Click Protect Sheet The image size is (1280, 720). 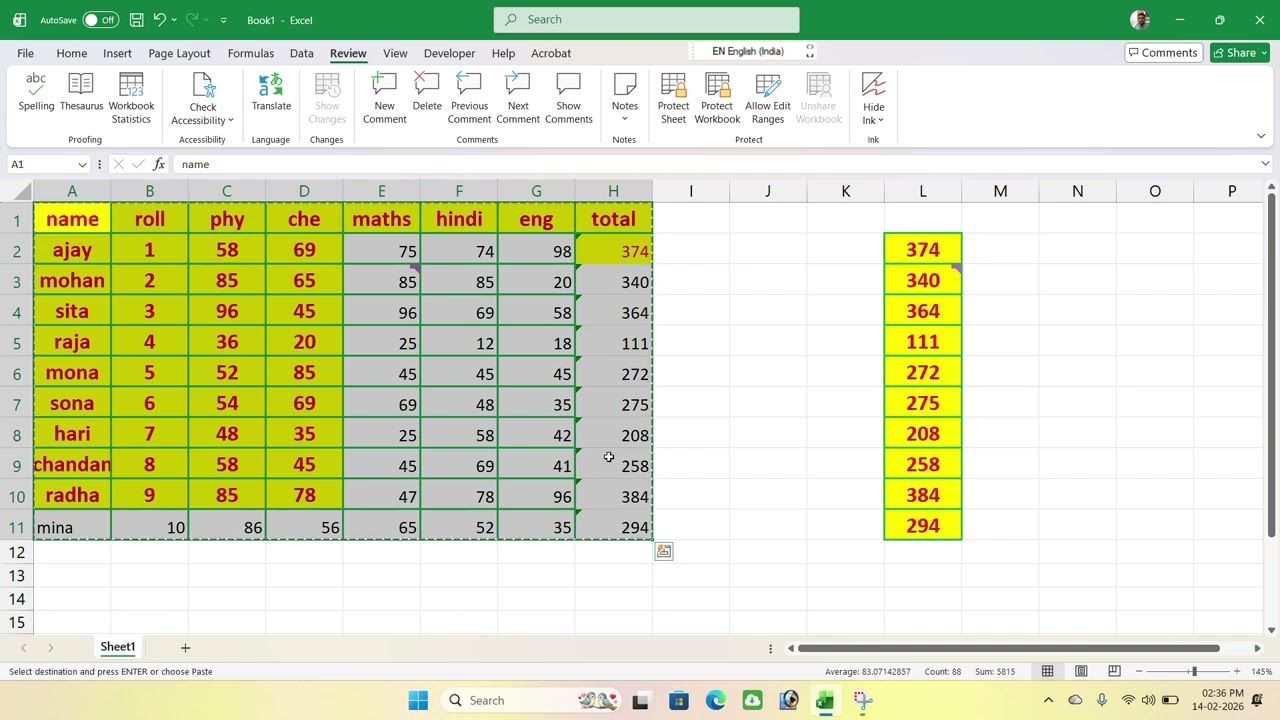tap(673, 99)
